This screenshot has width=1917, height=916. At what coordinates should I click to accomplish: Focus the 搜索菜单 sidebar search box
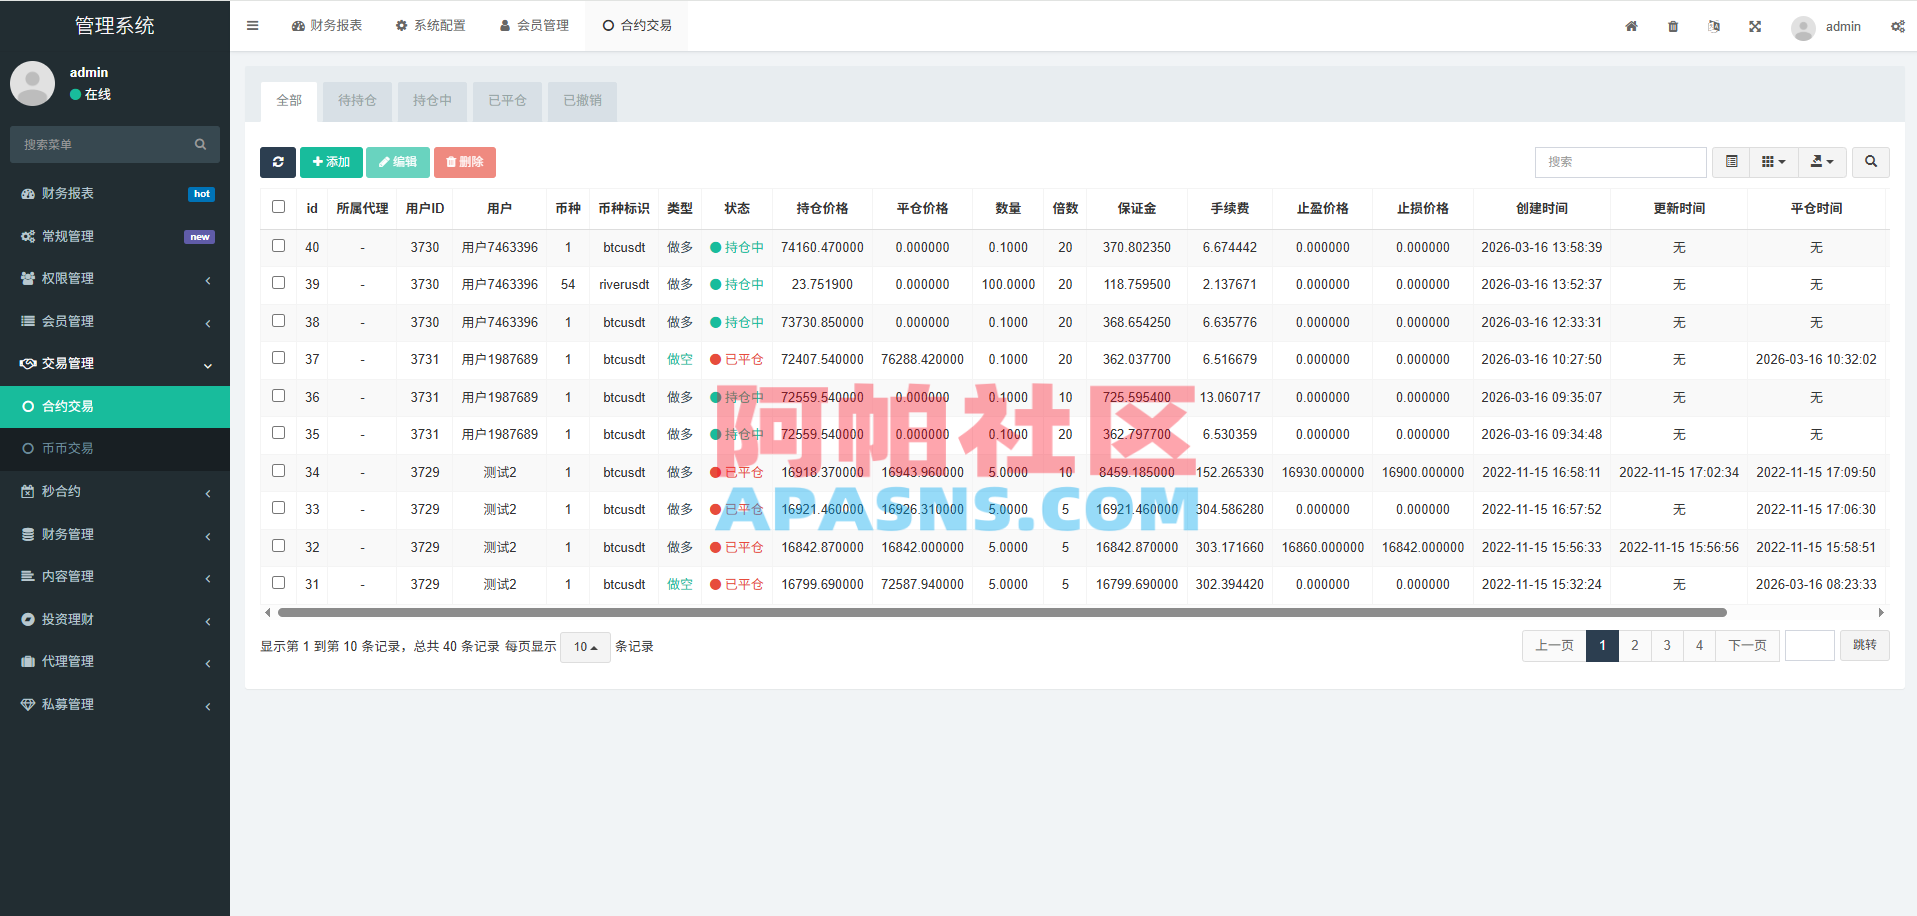115,144
